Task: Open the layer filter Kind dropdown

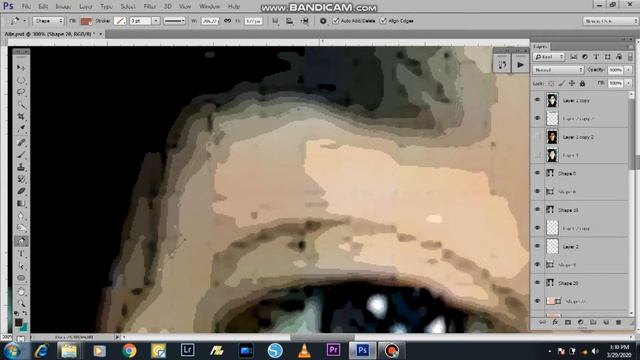Action: pos(549,57)
